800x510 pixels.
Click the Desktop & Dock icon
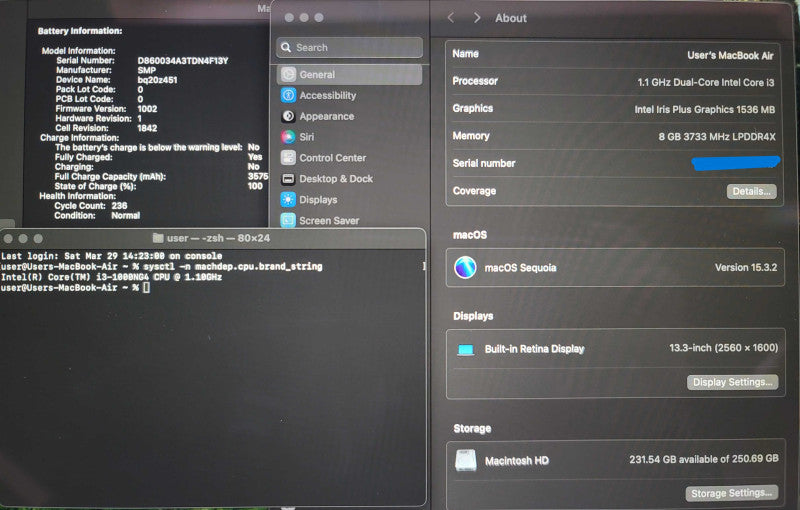(x=288, y=179)
